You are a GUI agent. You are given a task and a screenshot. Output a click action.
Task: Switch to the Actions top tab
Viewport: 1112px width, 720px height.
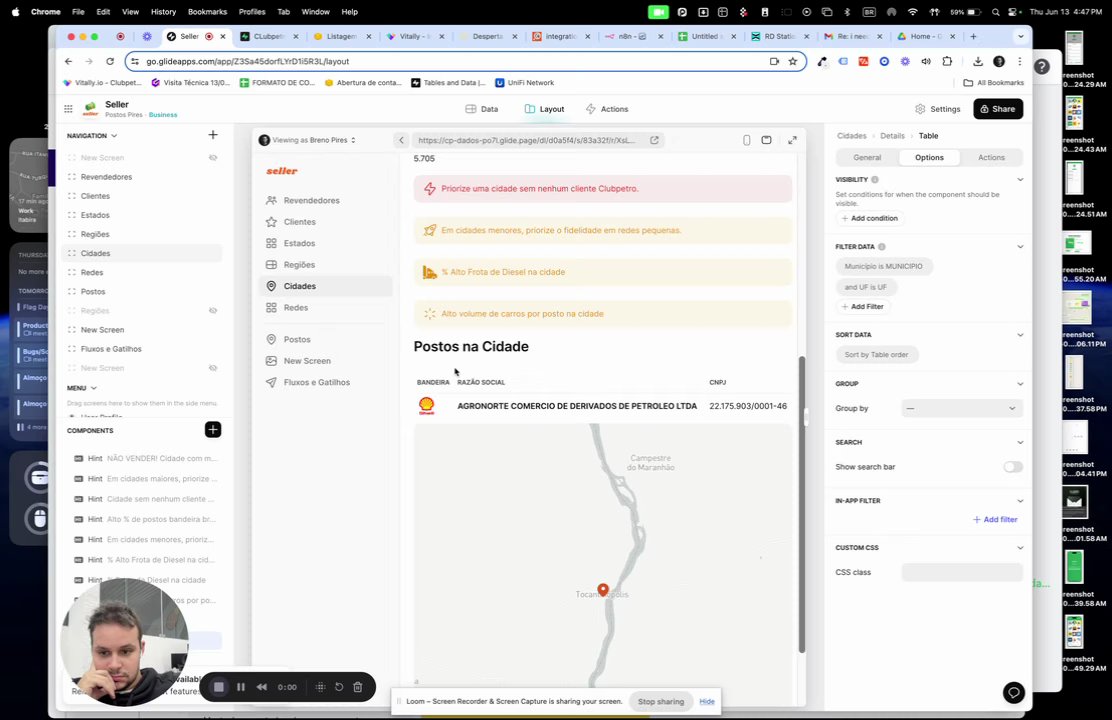pyautogui.click(x=607, y=109)
